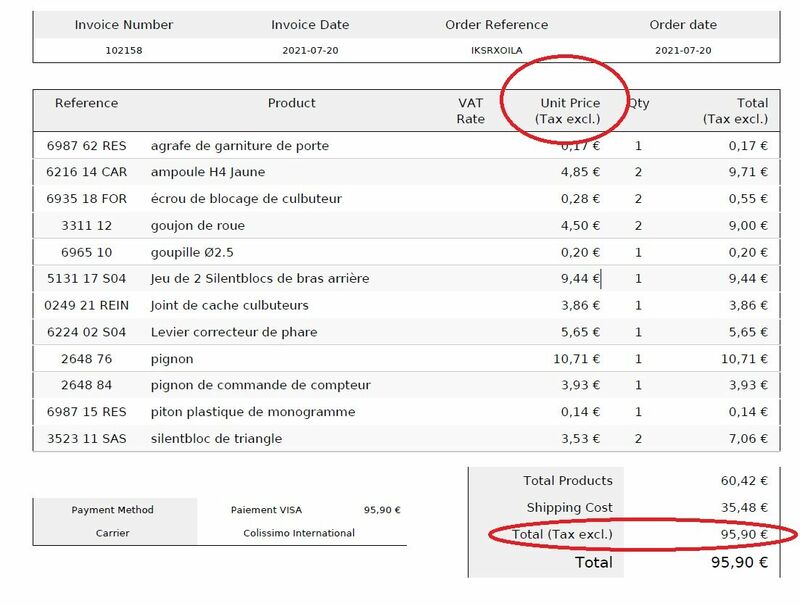
Task: Click unit price 10,71 €
Action: tap(577, 359)
